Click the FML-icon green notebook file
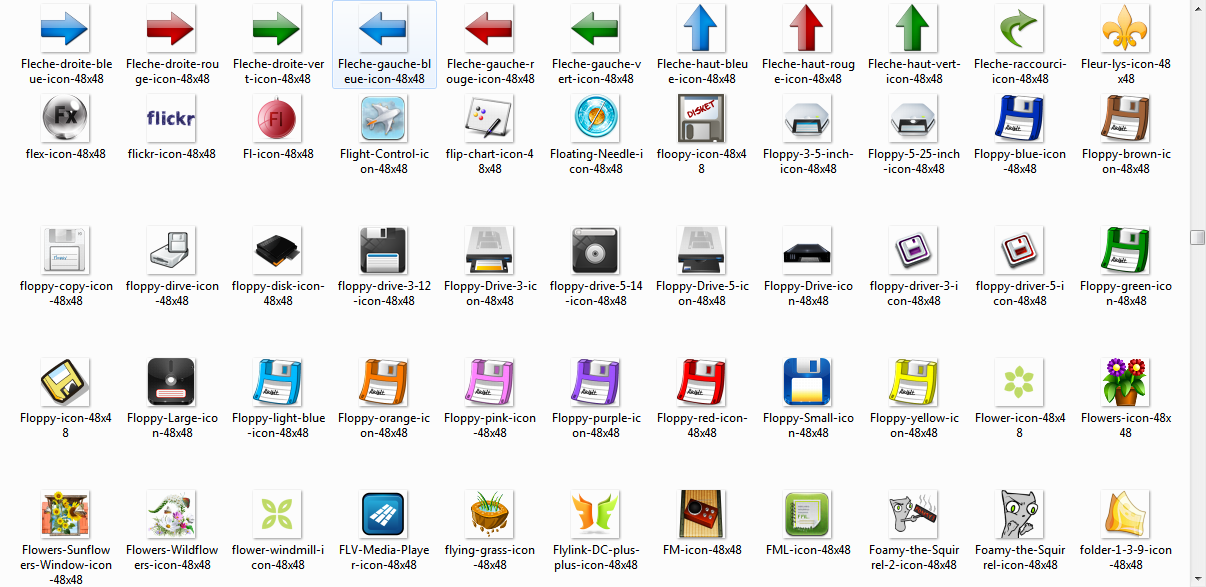This screenshot has width=1206, height=587. (808, 514)
